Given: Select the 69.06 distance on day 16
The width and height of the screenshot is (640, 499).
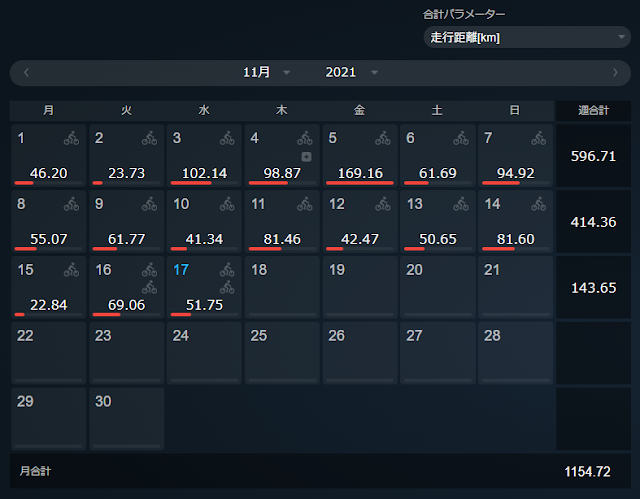Looking at the screenshot, I should coord(127,305).
